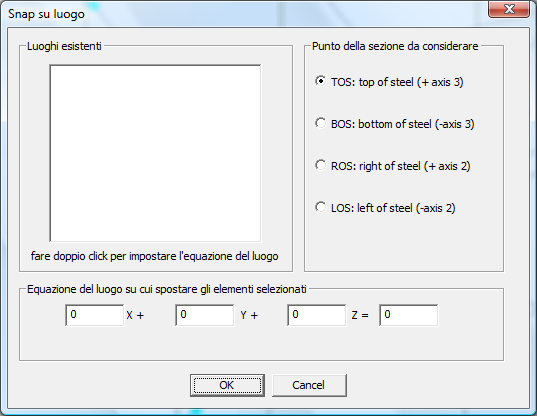Viewport: 537px width, 416px height.
Task: Click the Y coefficient input field
Action: click(x=205, y=315)
